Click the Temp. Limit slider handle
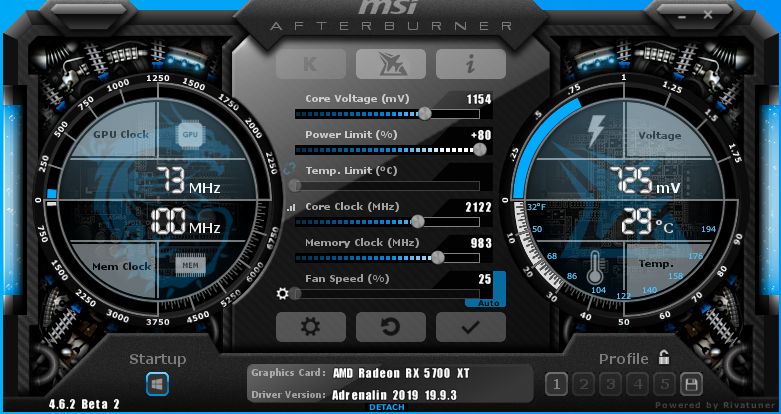Screen dimensions: 781x414 click(295, 186)
